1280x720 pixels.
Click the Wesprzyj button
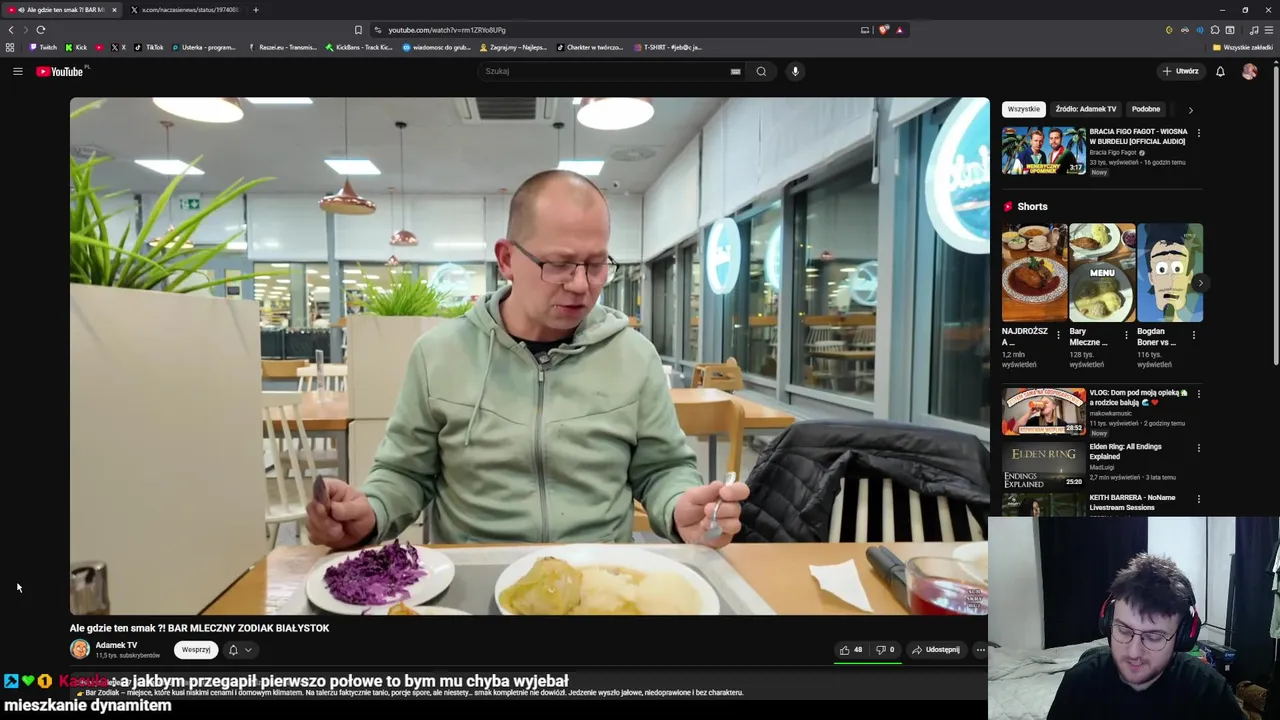coord(196,650)
